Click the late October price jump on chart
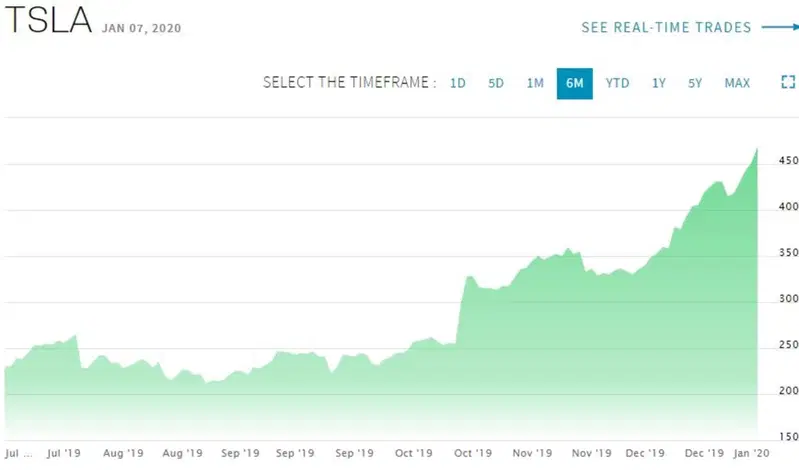The width and height of the screenshot is (799, 470). coord(460,306)
